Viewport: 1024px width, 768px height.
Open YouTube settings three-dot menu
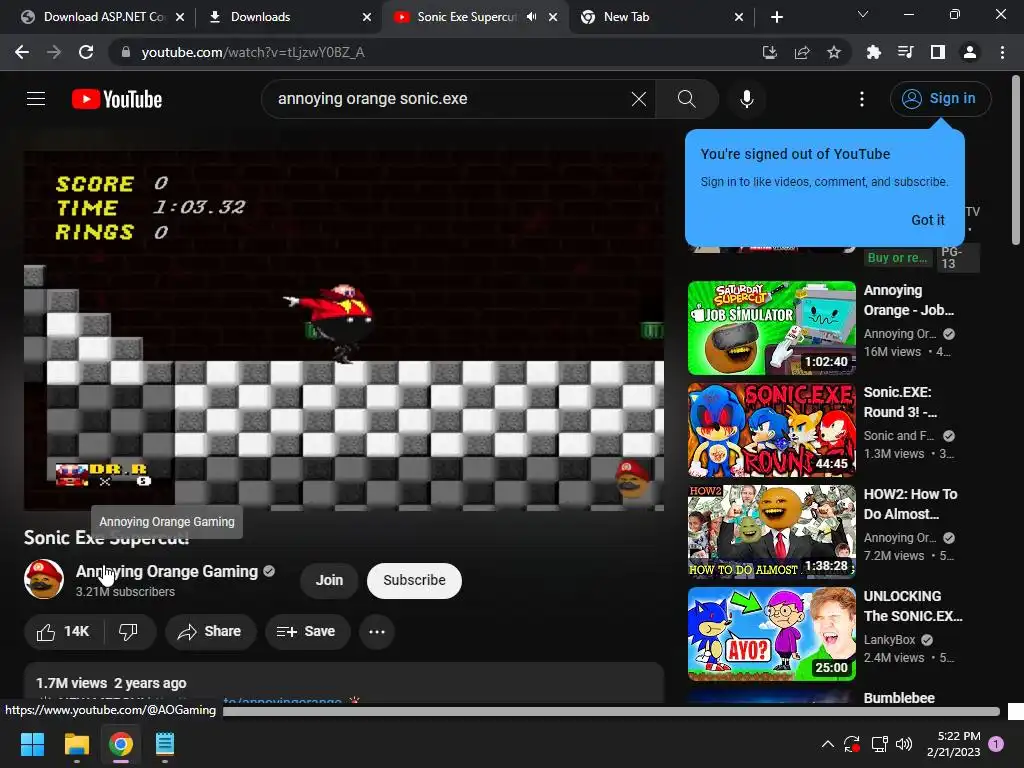[861, 99]
